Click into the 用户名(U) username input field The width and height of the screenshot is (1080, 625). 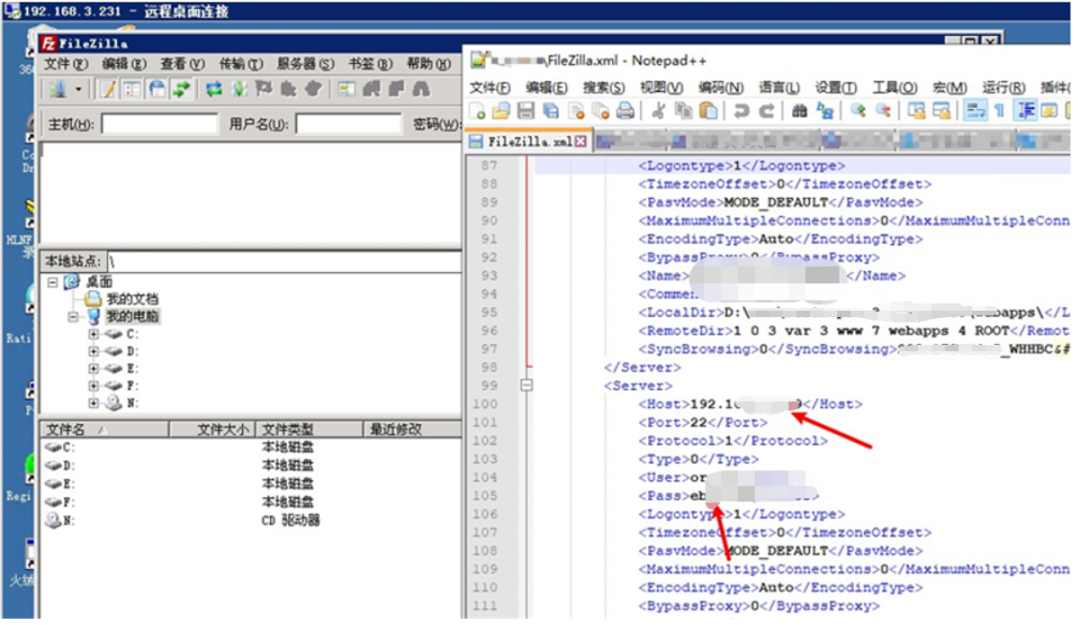(349, 124)
